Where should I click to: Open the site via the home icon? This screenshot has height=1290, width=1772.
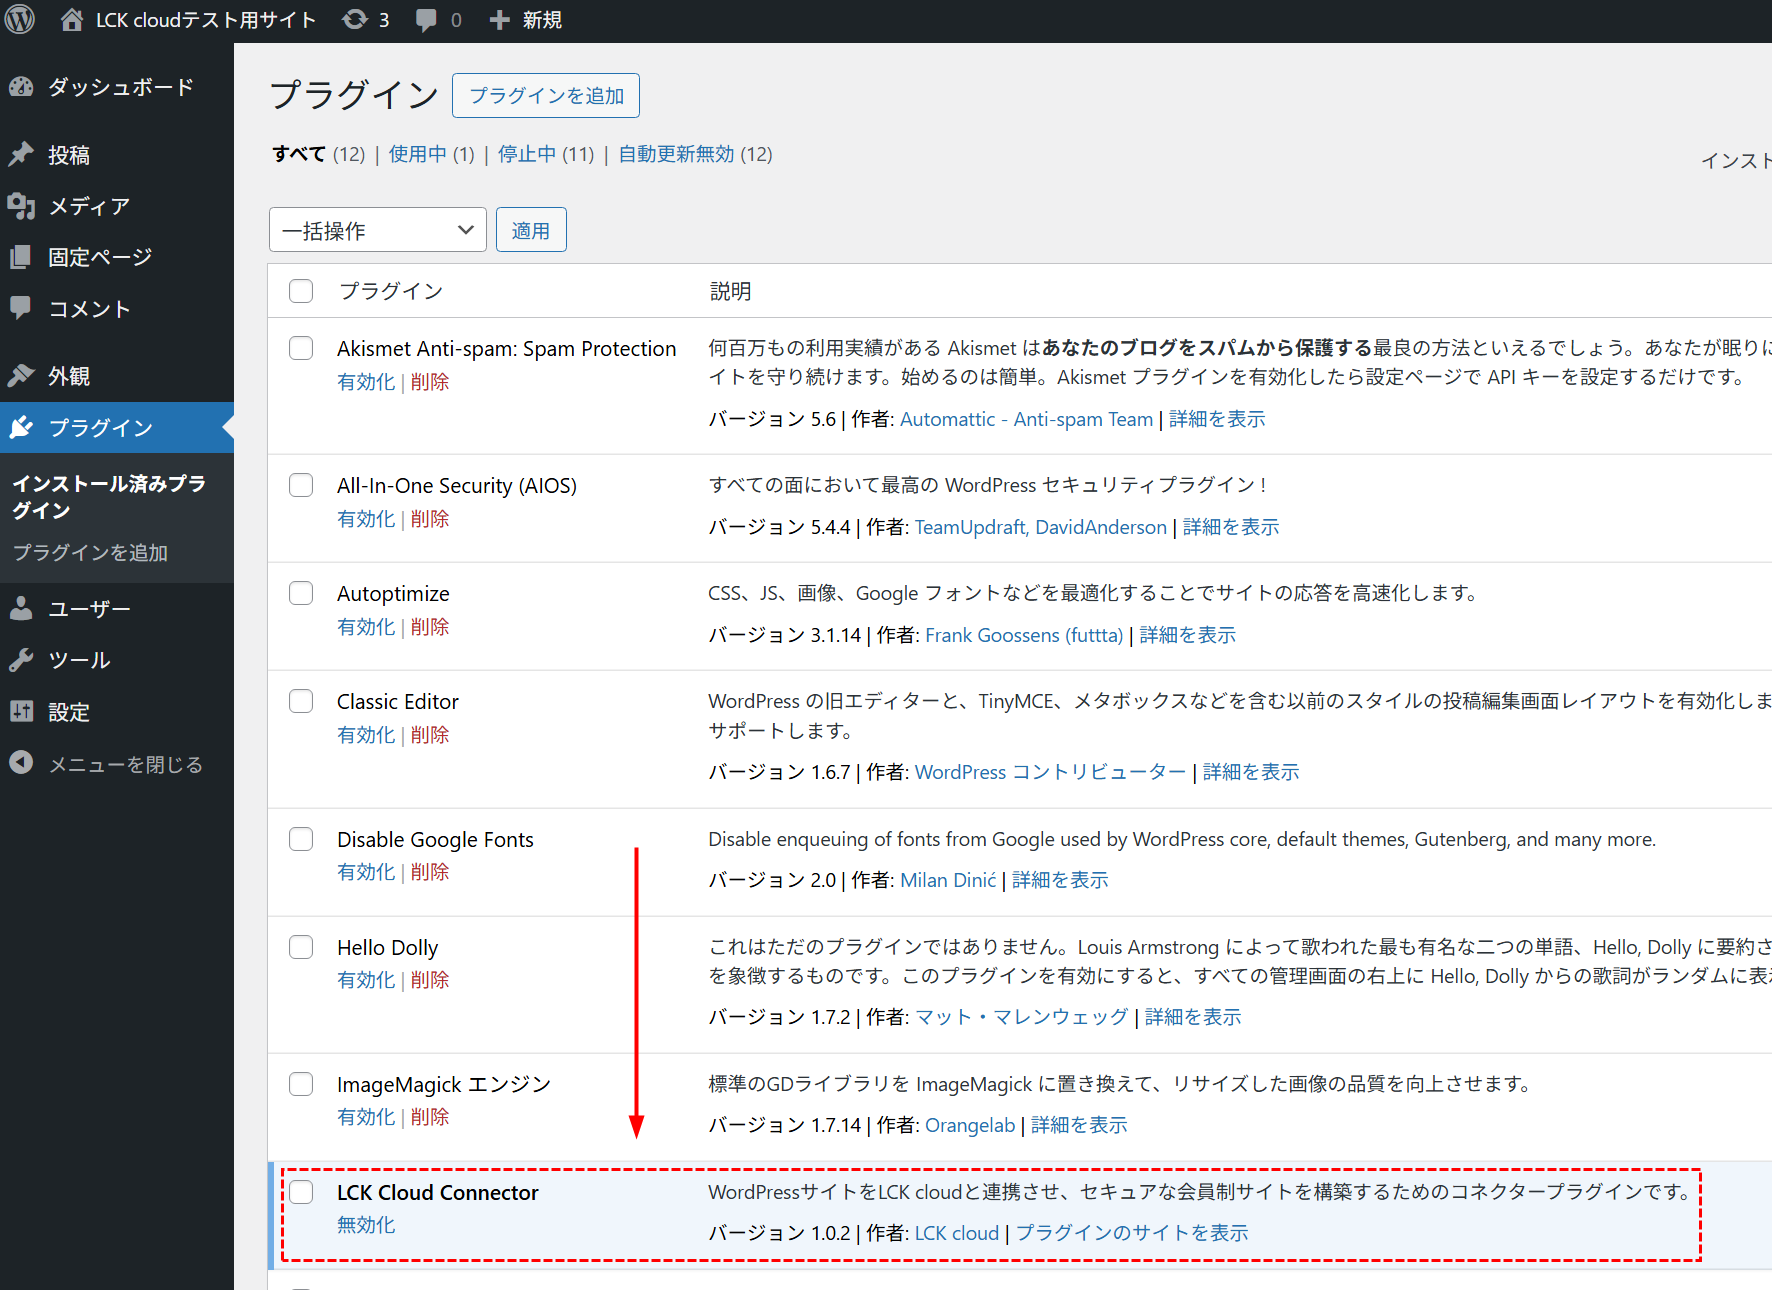coord(70,19)
